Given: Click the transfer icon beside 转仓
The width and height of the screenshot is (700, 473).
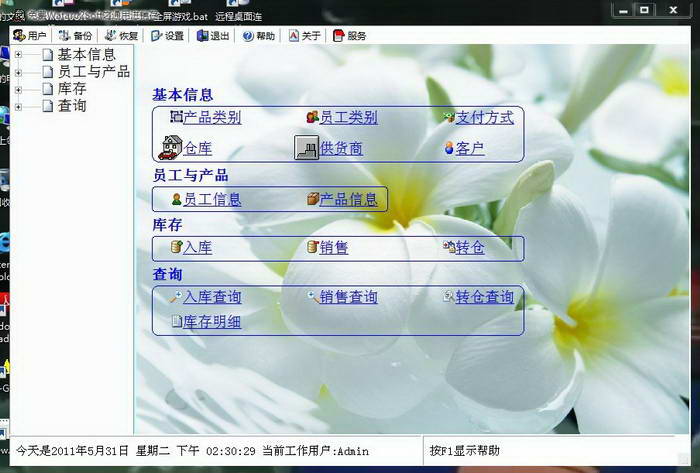Looking at the screenshot, I should click(x=449, y=247).
